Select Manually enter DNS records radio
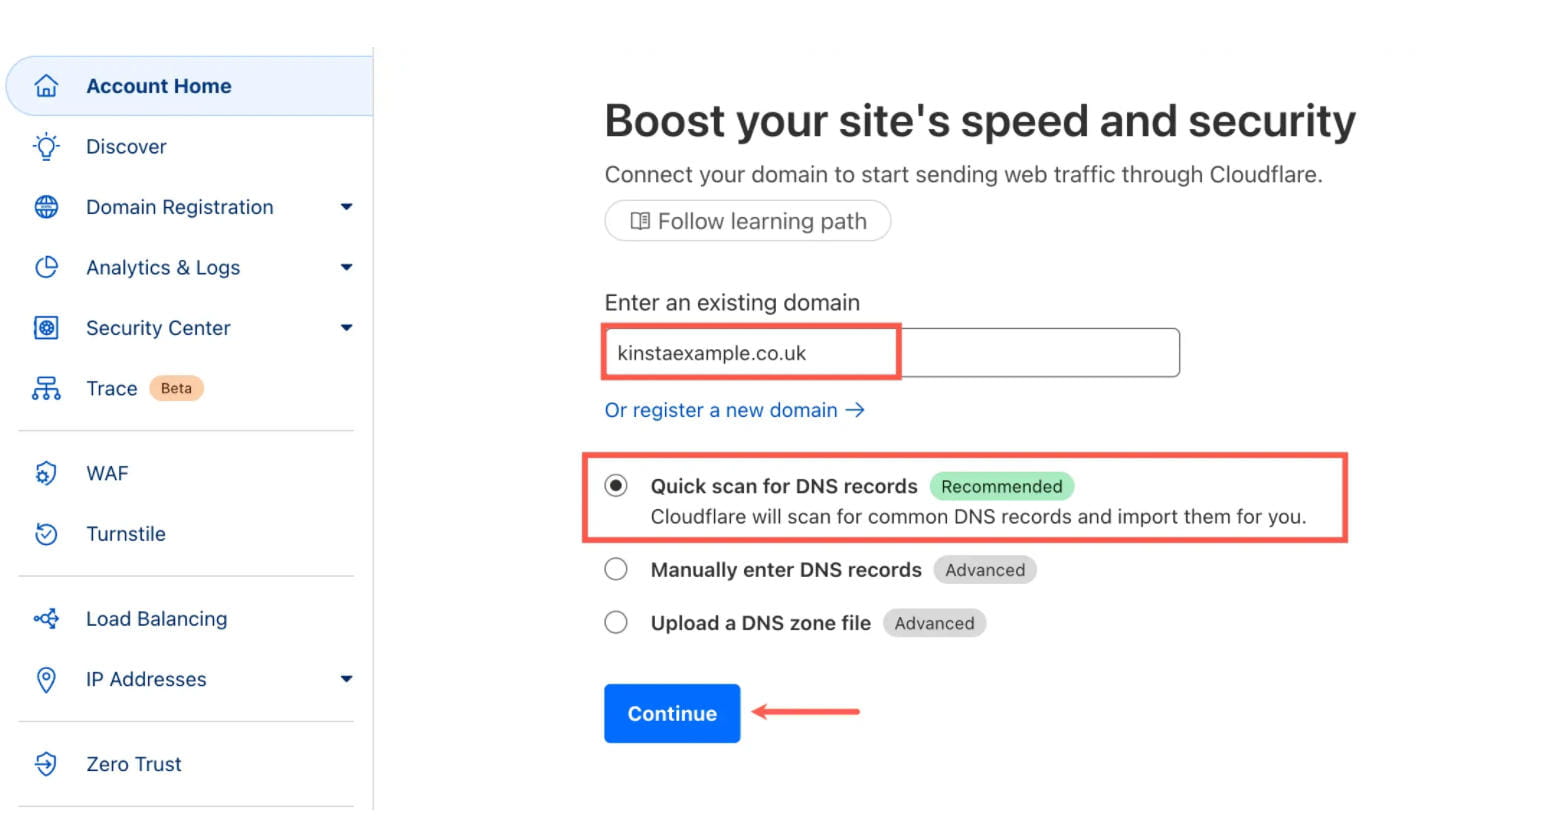 tap(616, 569)
